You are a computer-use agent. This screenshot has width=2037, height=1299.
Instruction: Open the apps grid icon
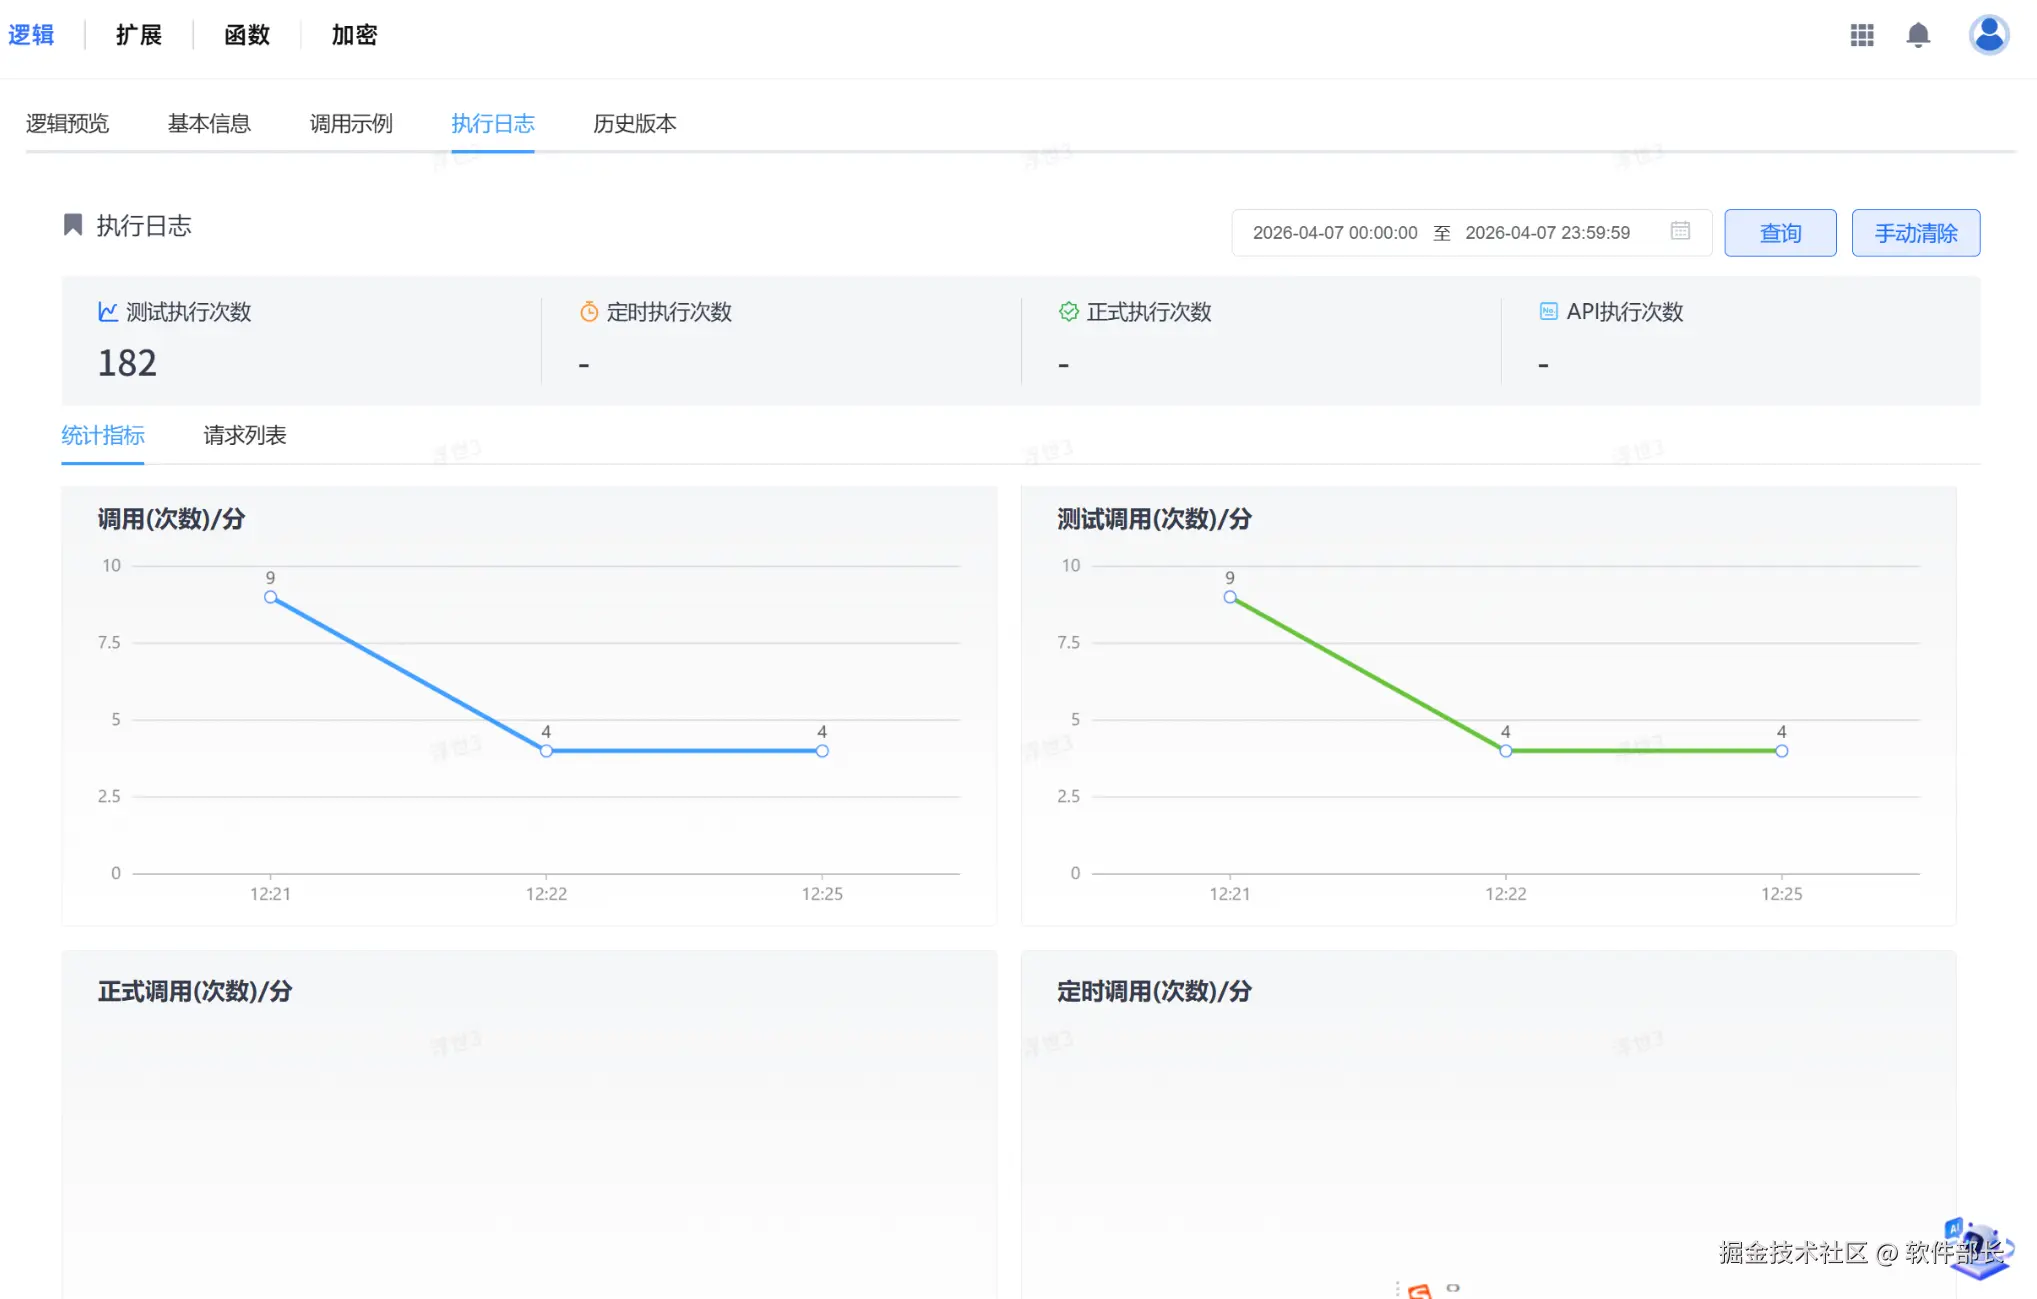tap(1861, 36)
